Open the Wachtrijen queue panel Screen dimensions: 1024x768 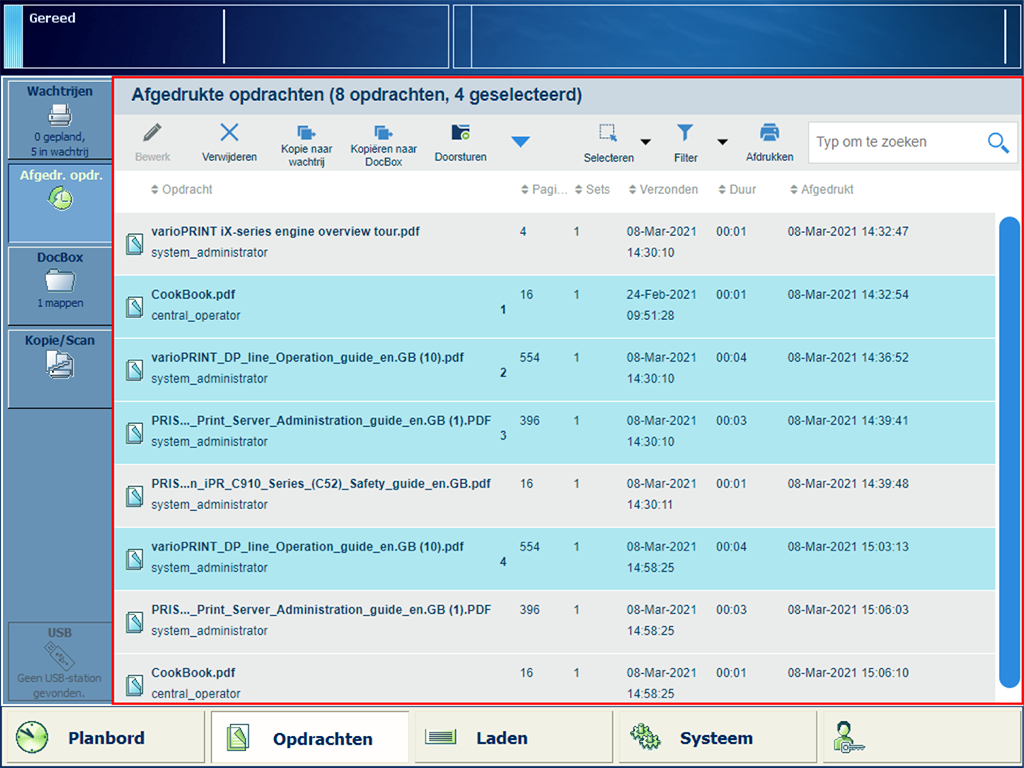(x=59, y=120)
